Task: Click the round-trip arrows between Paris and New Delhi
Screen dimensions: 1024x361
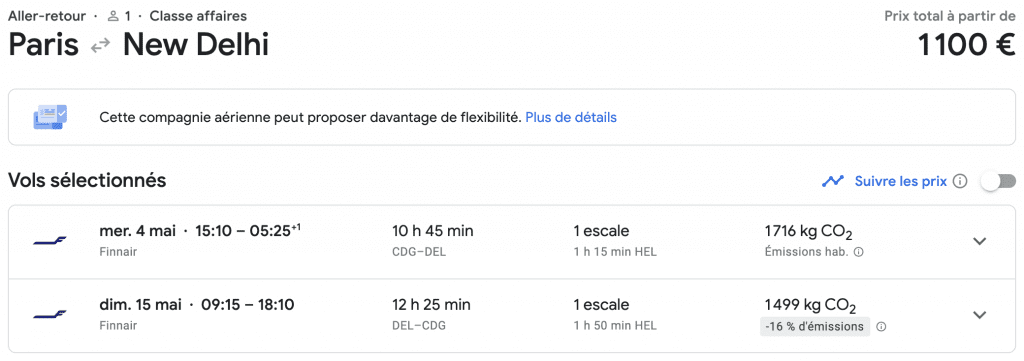Action: (101, 46)
